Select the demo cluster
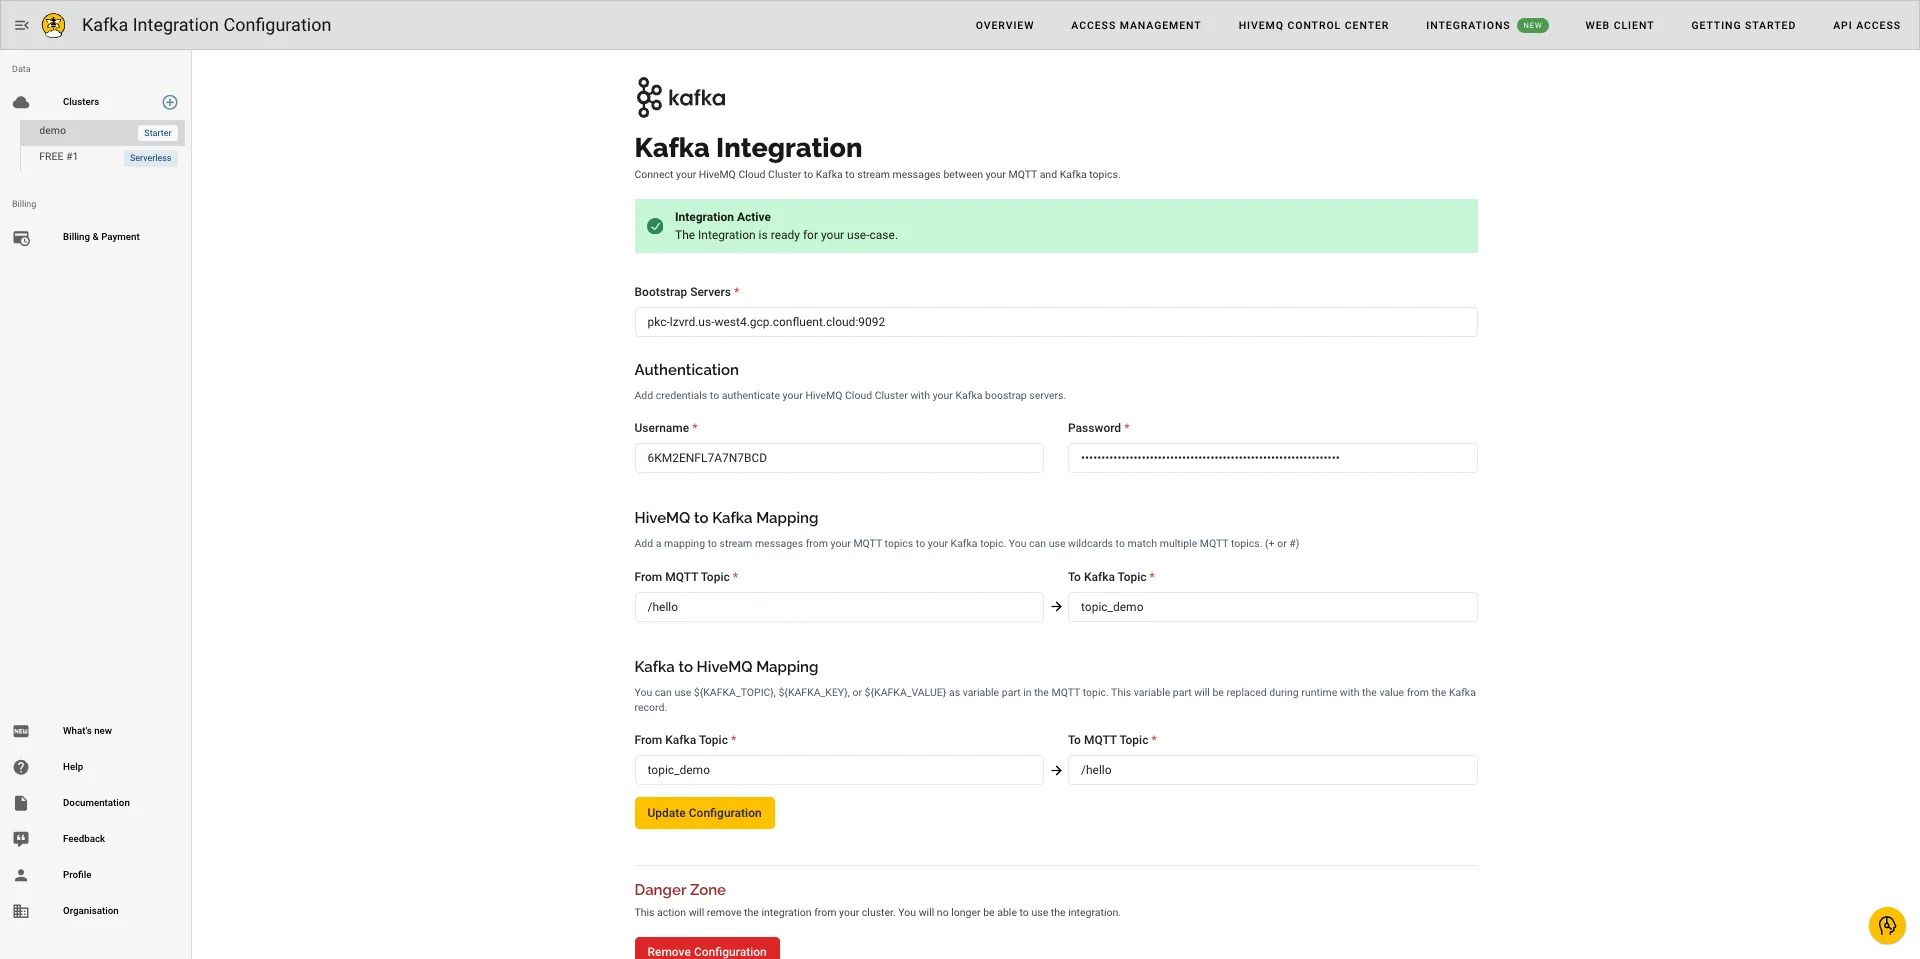Image resolution: width=1920 pixels, height=959 pixels. pyautogui.click(x=102, y=132)
